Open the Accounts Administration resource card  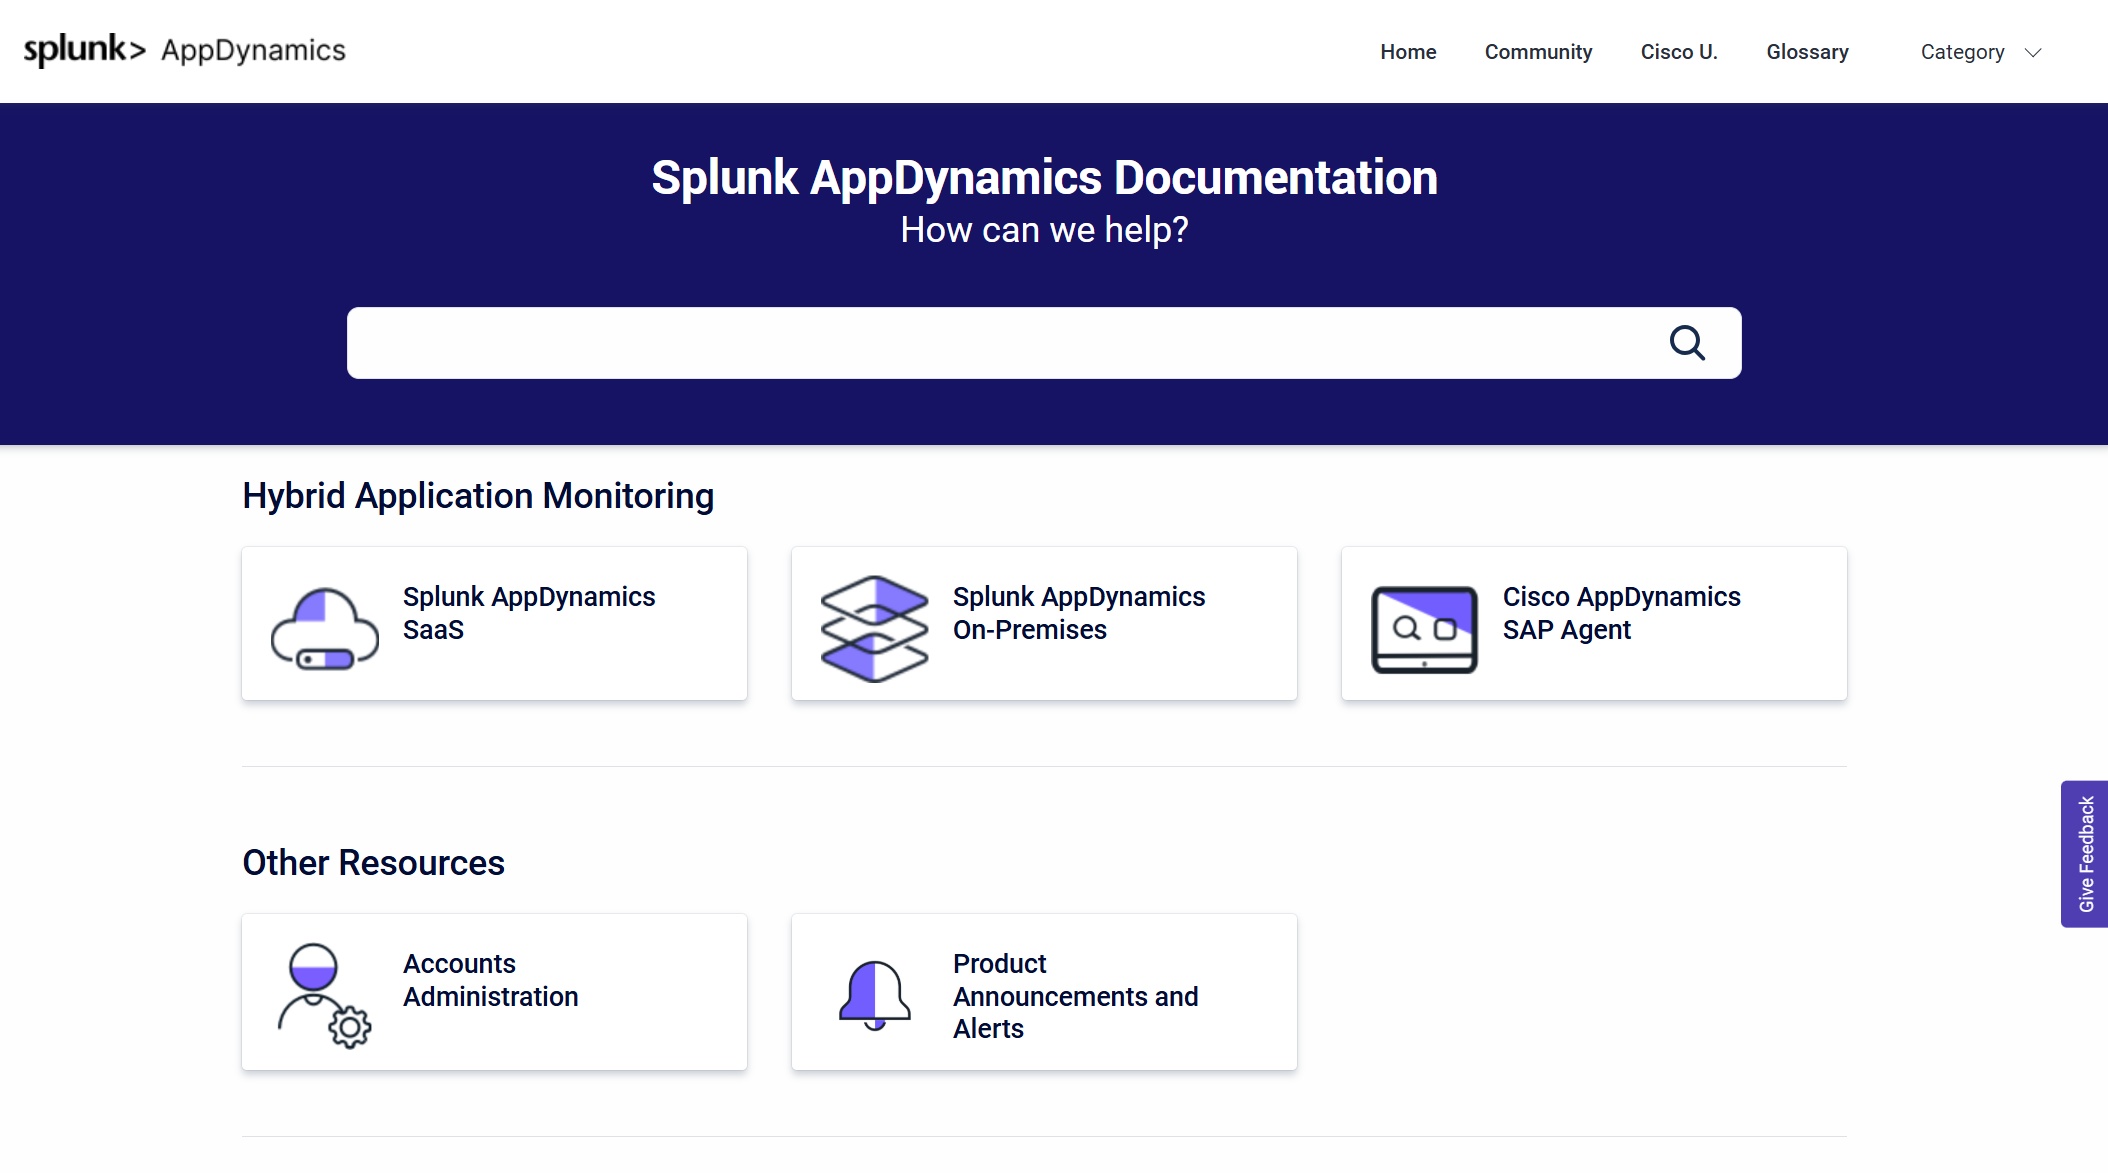click(x=493, y=991)
